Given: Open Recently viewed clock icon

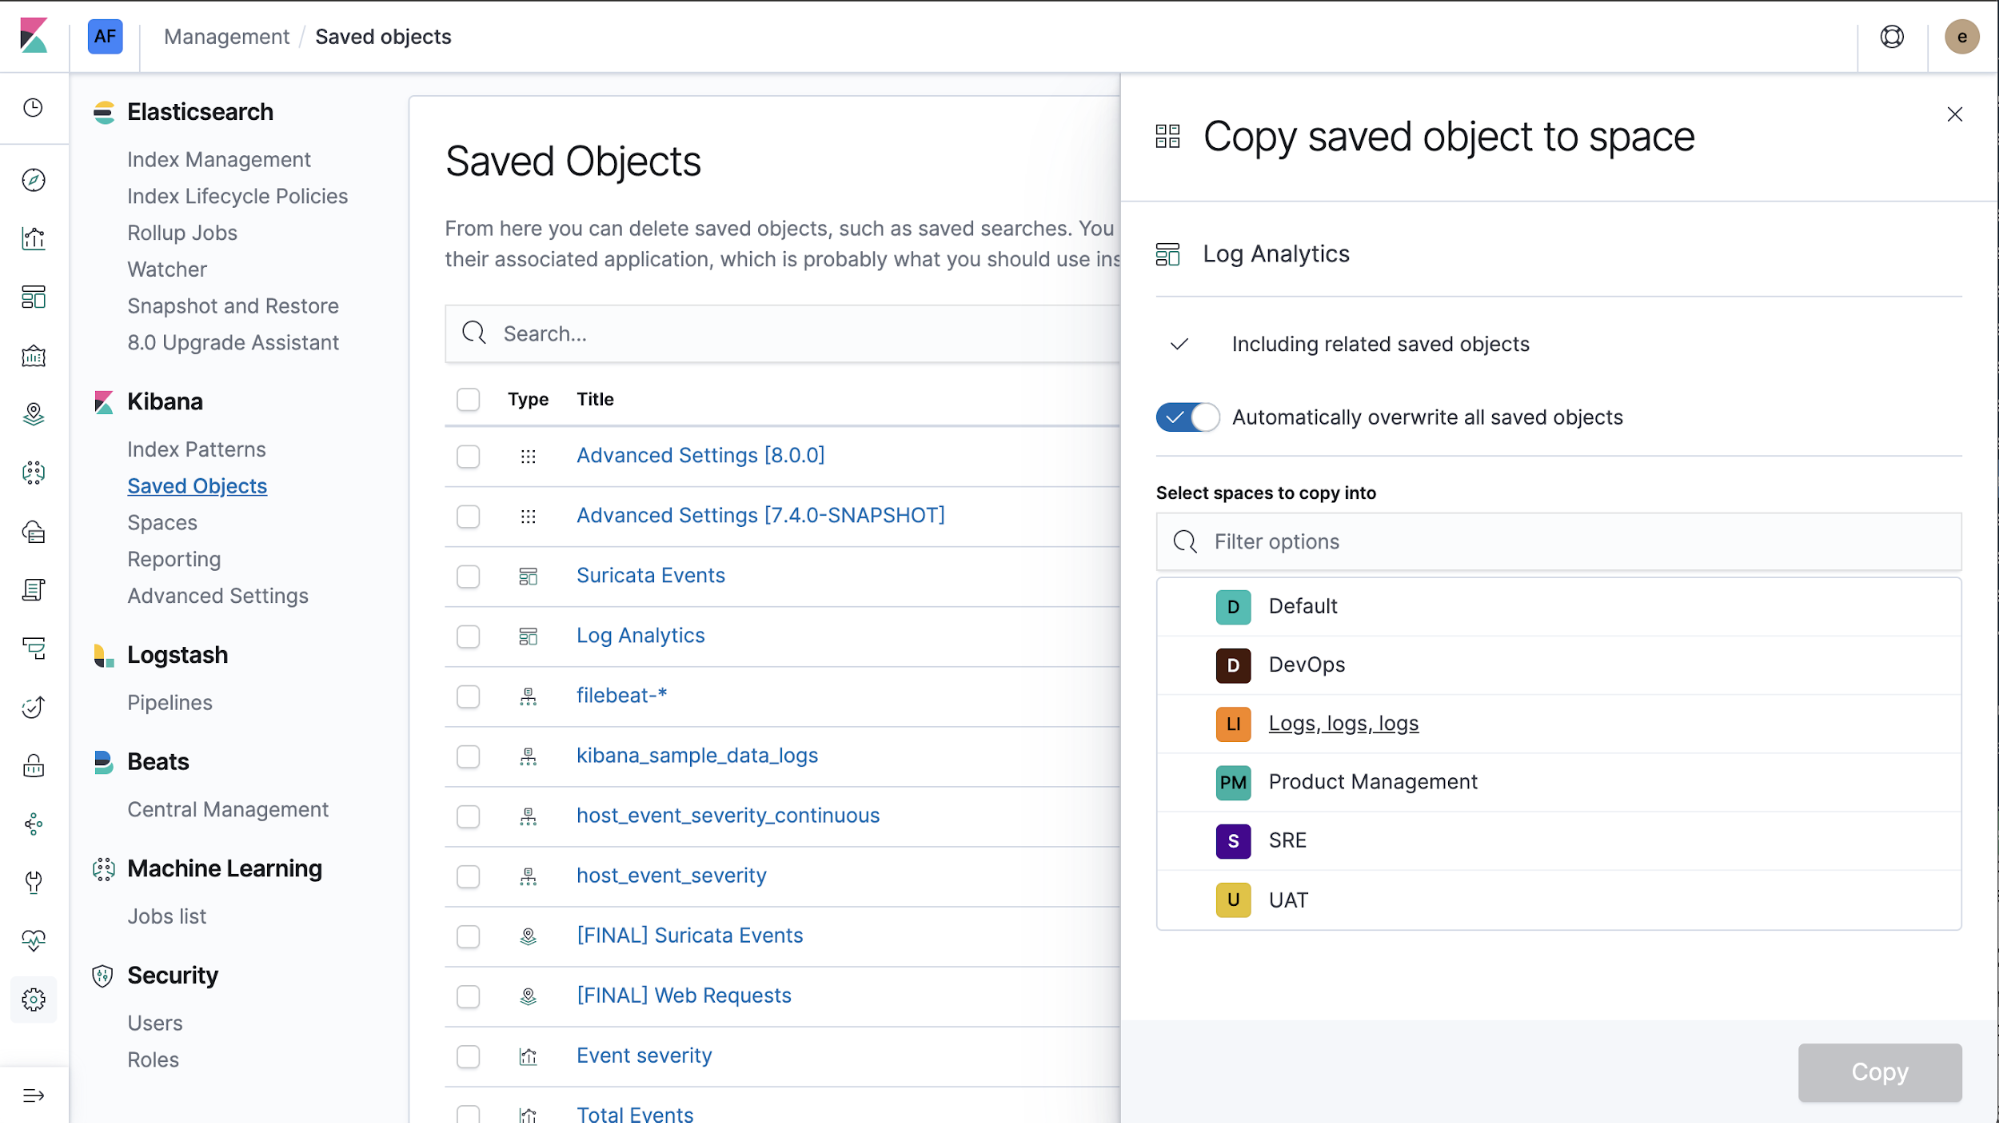Looking at the screenshot, I should click(34, 107).
